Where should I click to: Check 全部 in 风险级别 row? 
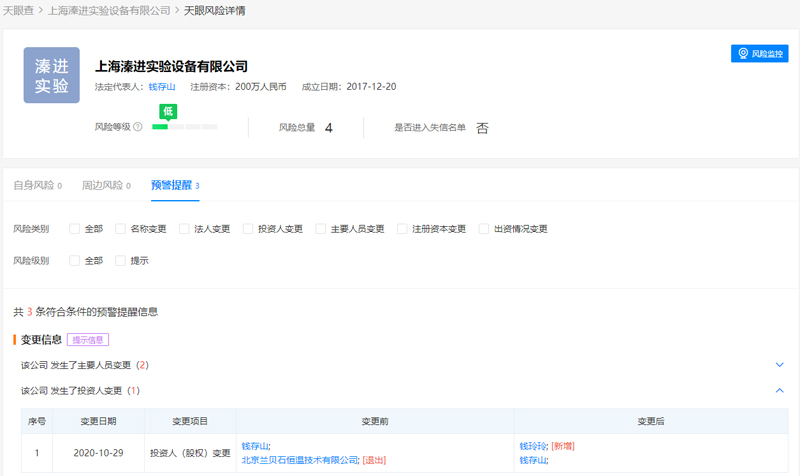point(74,261)
